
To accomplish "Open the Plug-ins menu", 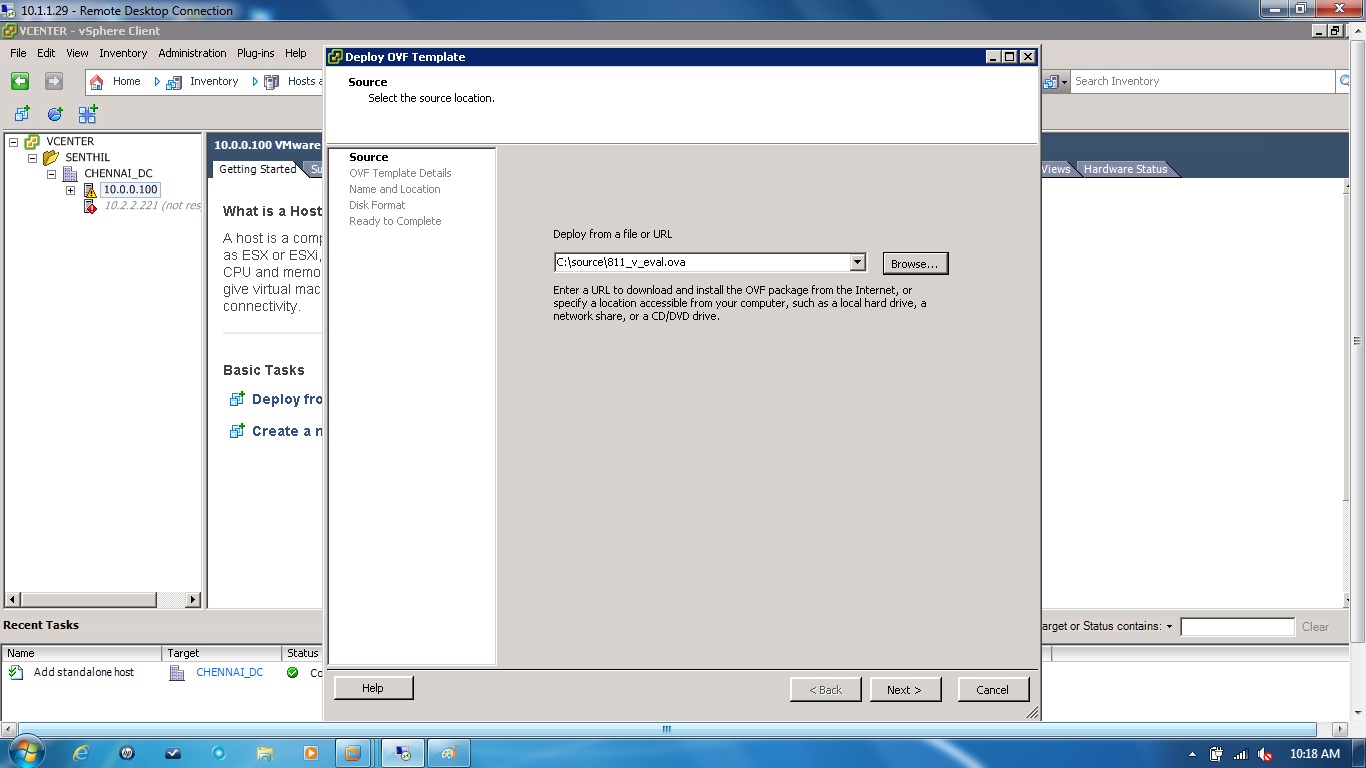I will click(255, 53).
